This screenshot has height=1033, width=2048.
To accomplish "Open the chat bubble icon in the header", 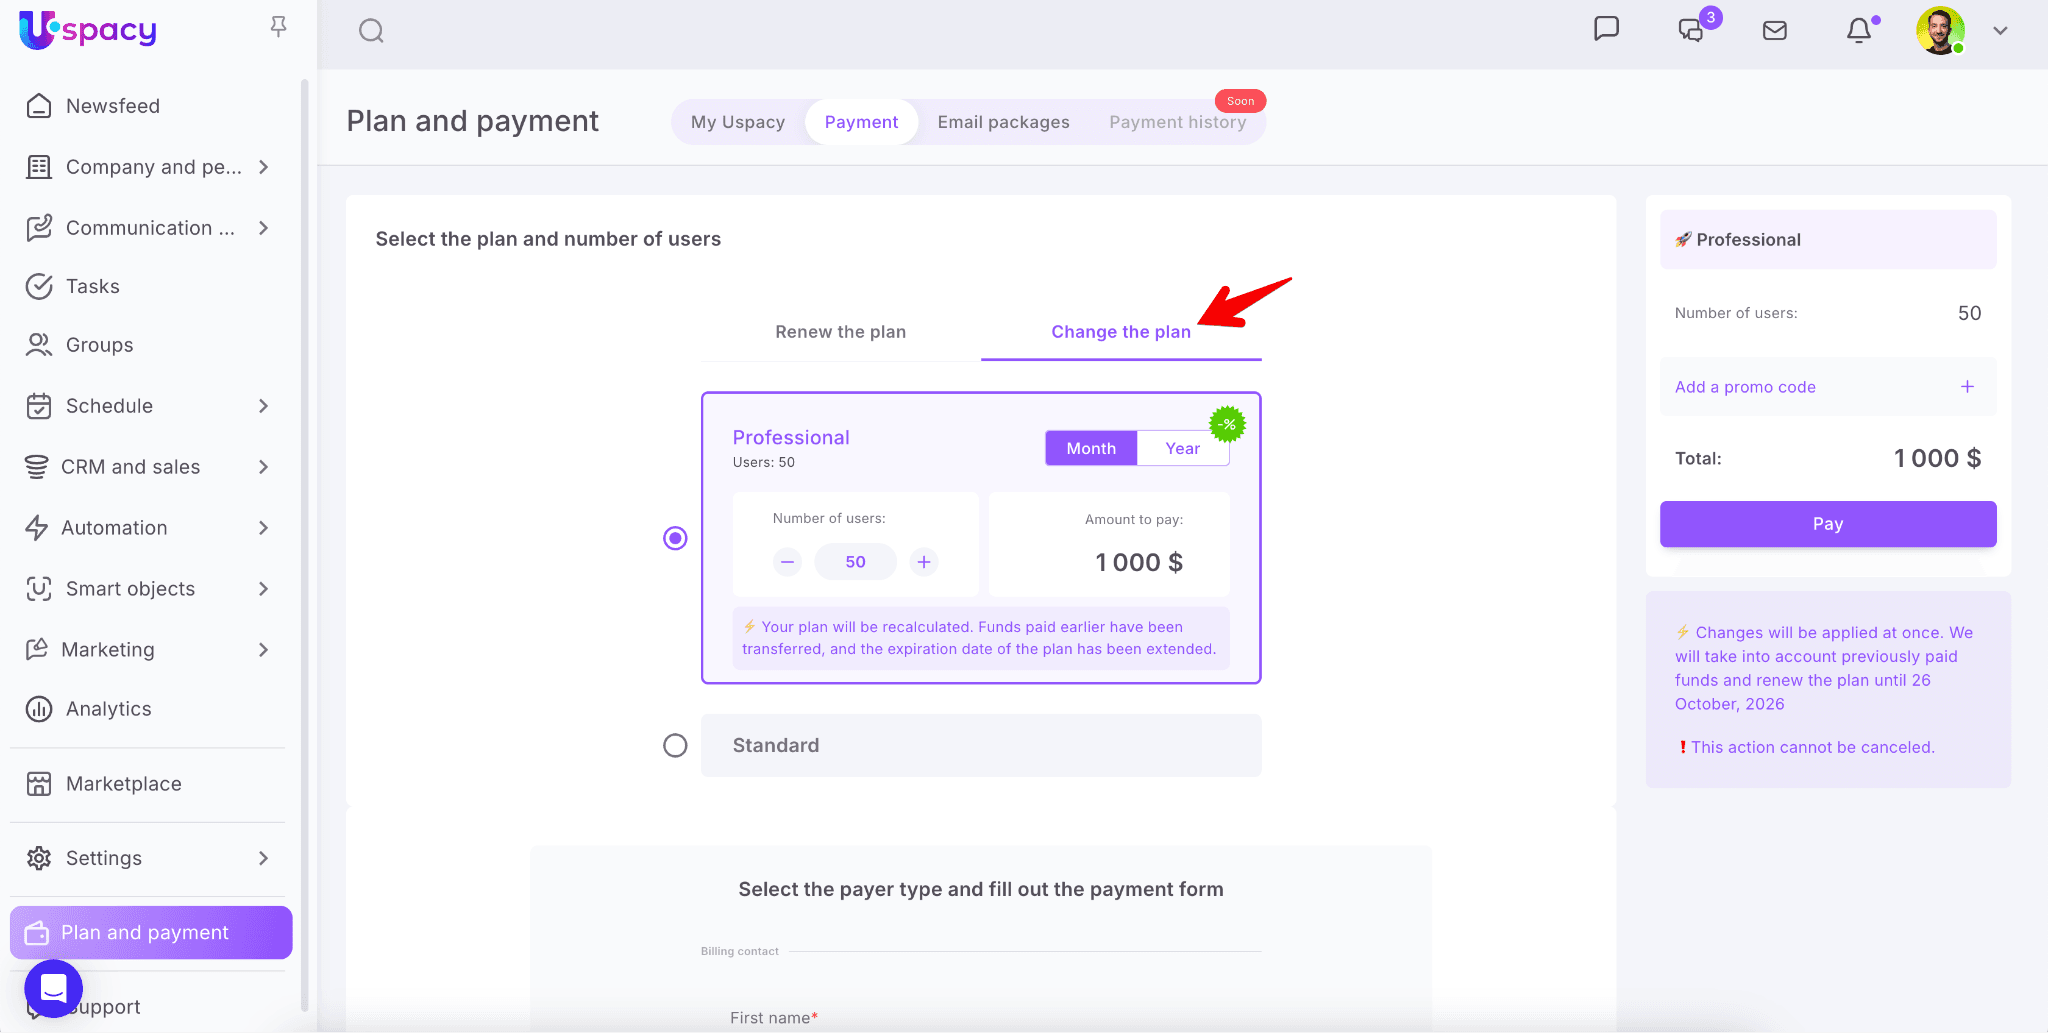I will pyautogui.click(x=1606, y=29).
